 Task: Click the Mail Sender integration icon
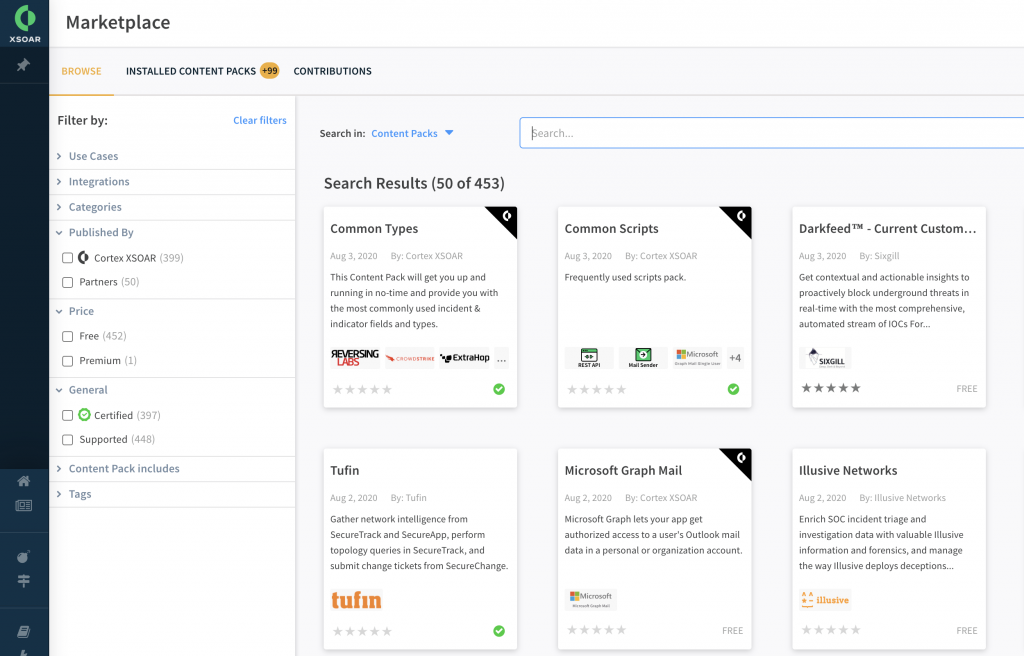pos(643,357)
